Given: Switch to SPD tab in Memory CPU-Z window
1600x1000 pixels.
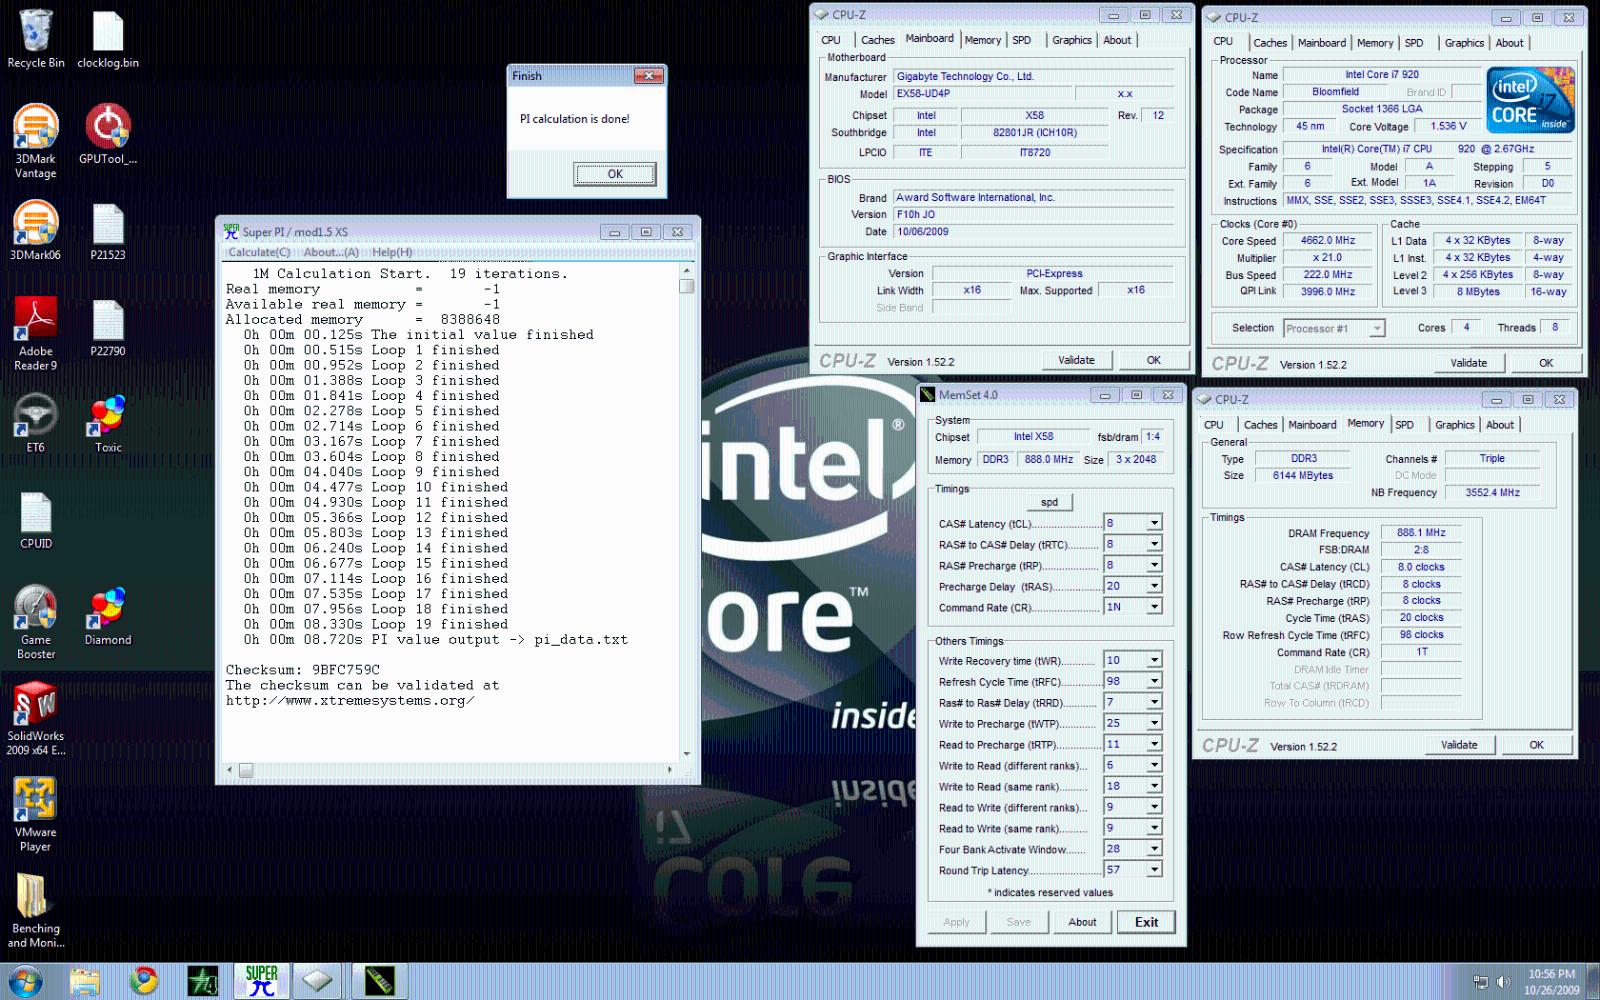Looking at the screenshot, I should (1404, 424).
